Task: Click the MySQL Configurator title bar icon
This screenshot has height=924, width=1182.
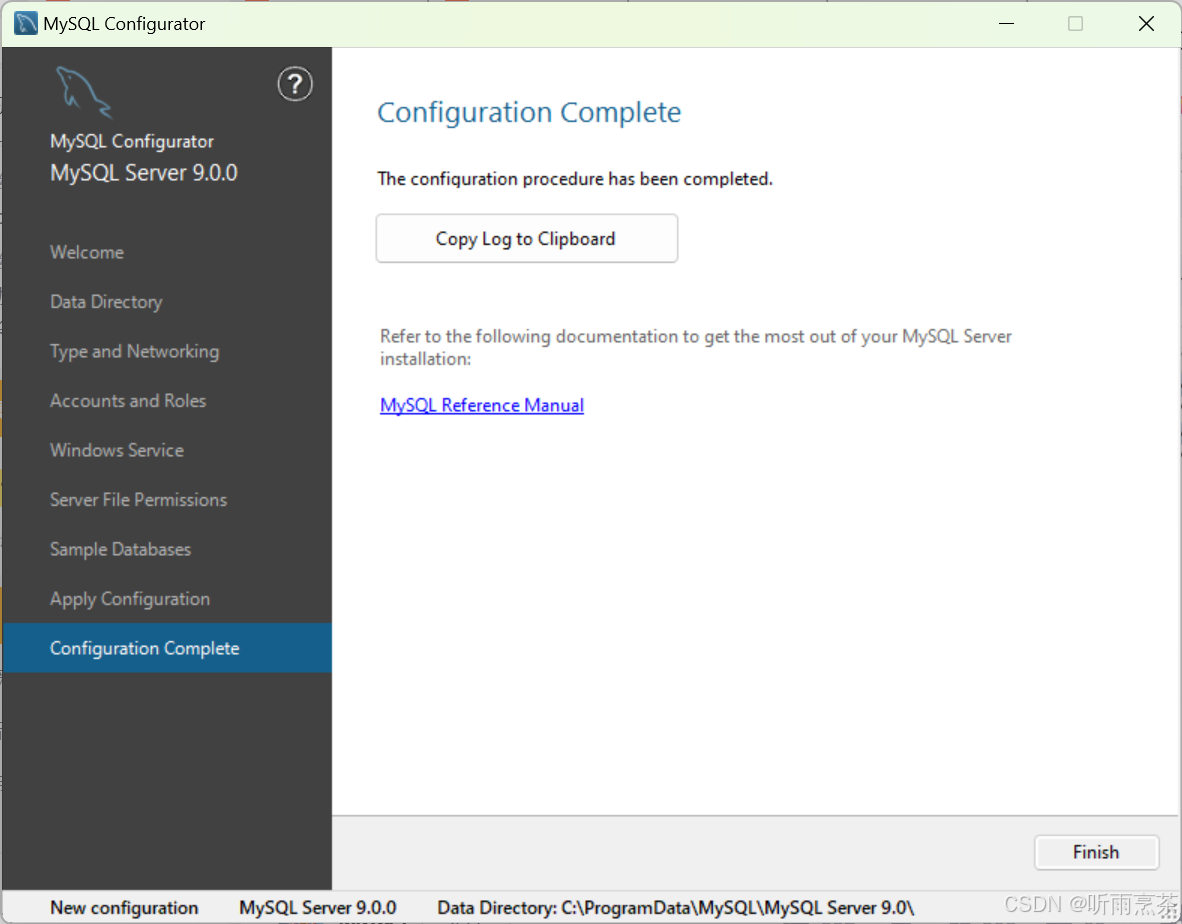Action: (x=26, y=23)
